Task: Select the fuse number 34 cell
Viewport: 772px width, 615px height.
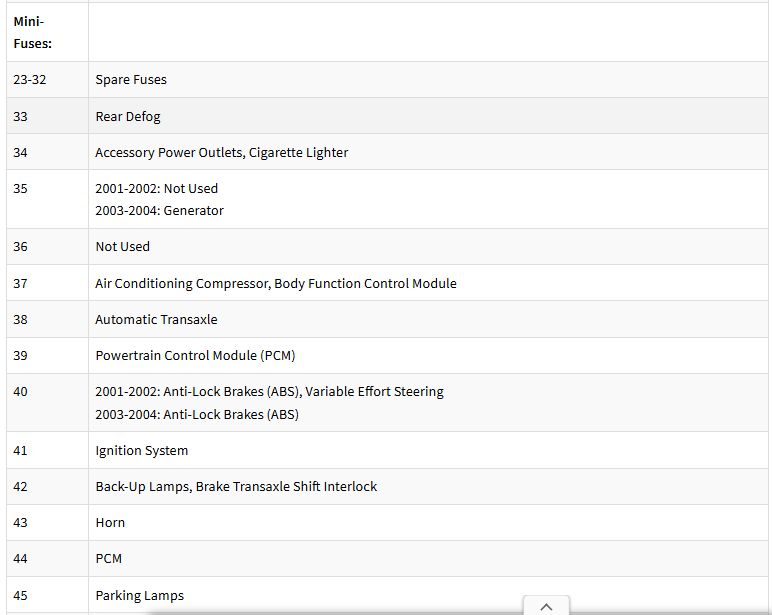Action: coord(47,152)
